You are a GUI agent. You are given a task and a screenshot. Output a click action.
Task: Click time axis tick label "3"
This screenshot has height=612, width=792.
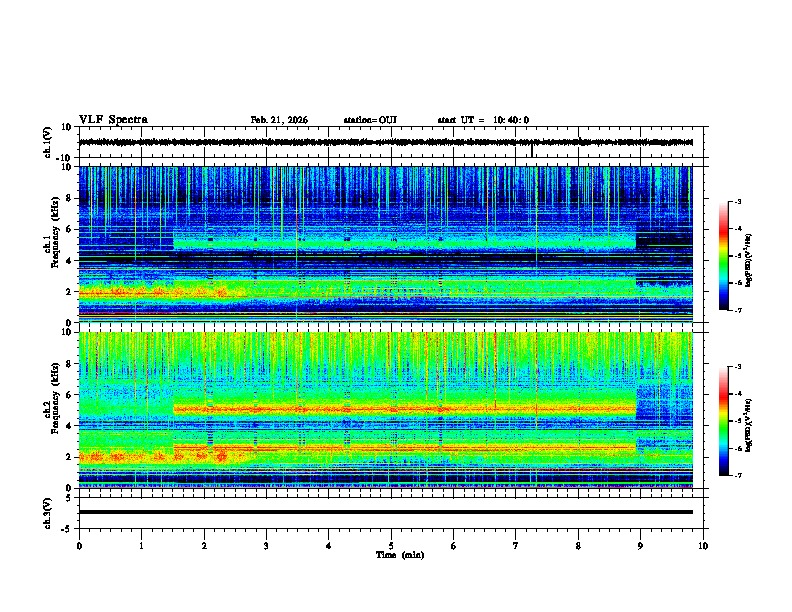pyautogui.click(x=266, y=546)
